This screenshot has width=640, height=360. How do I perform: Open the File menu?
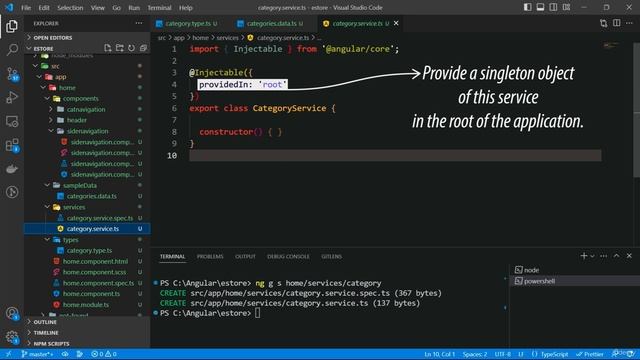pyautogui.click(x=26, y=7)
